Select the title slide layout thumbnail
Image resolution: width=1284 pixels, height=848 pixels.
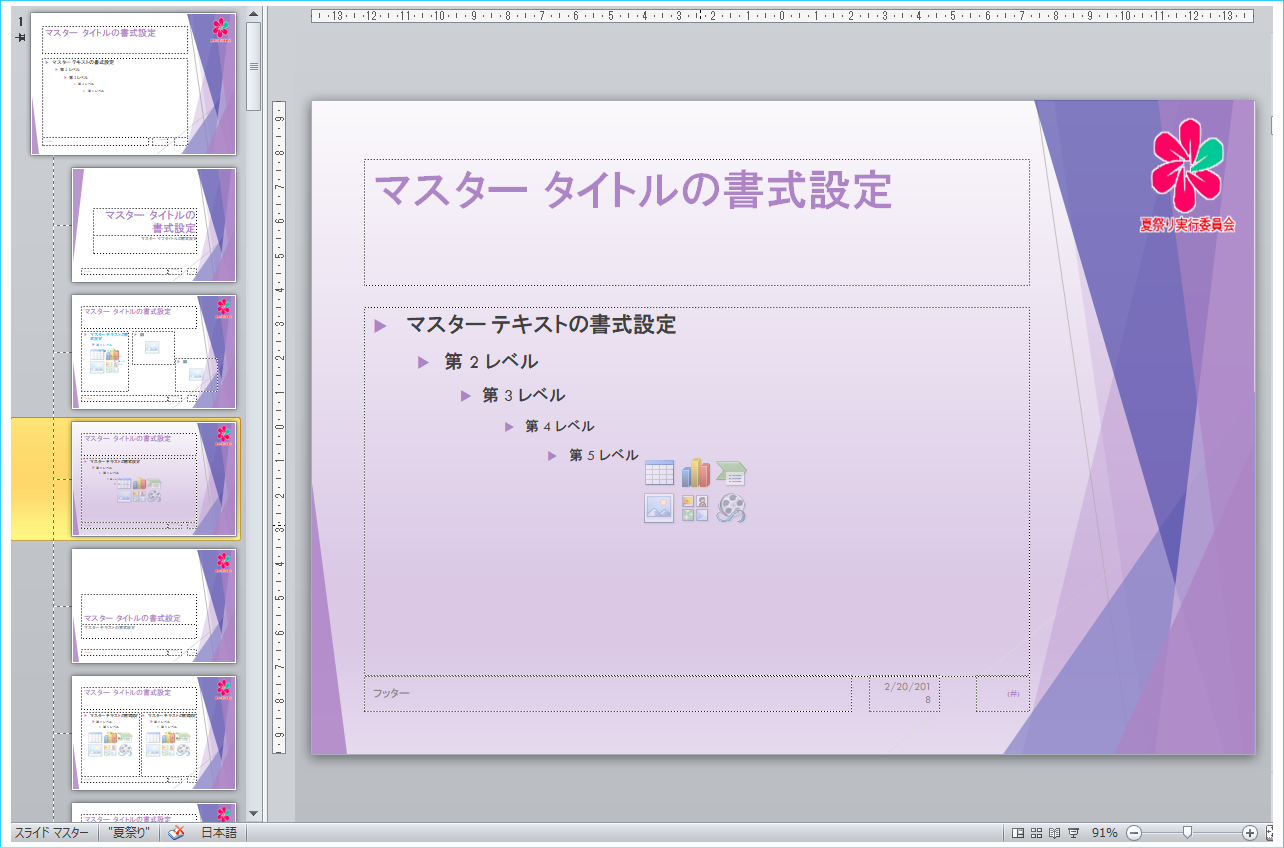tap(154, 225)
